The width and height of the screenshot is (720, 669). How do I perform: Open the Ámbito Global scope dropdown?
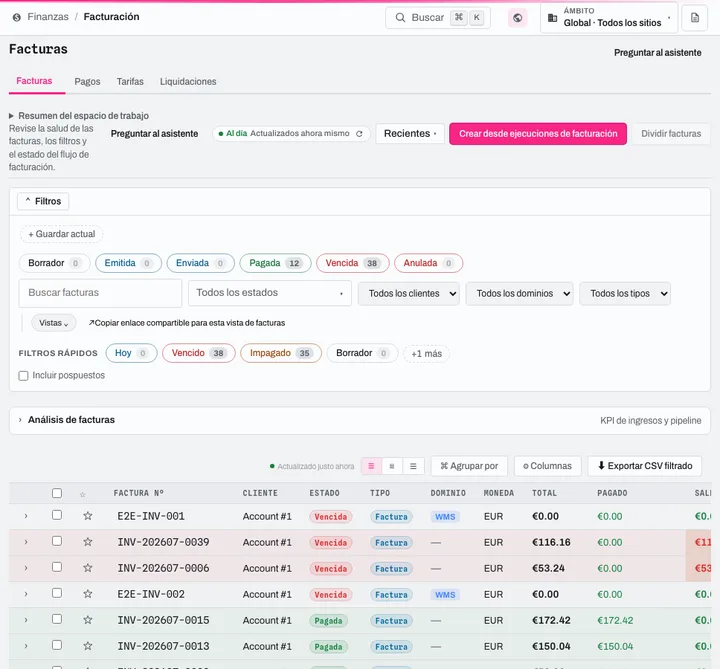pos(609,18)
